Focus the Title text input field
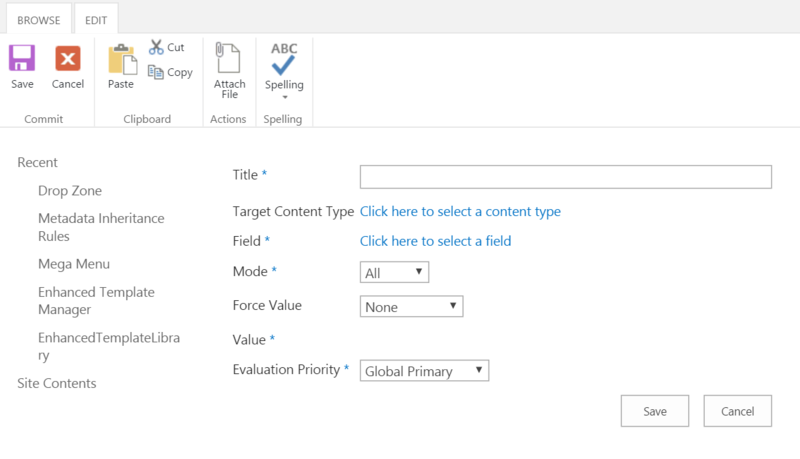This screenshot has width=800, height=459. click(x=565, y=177)
